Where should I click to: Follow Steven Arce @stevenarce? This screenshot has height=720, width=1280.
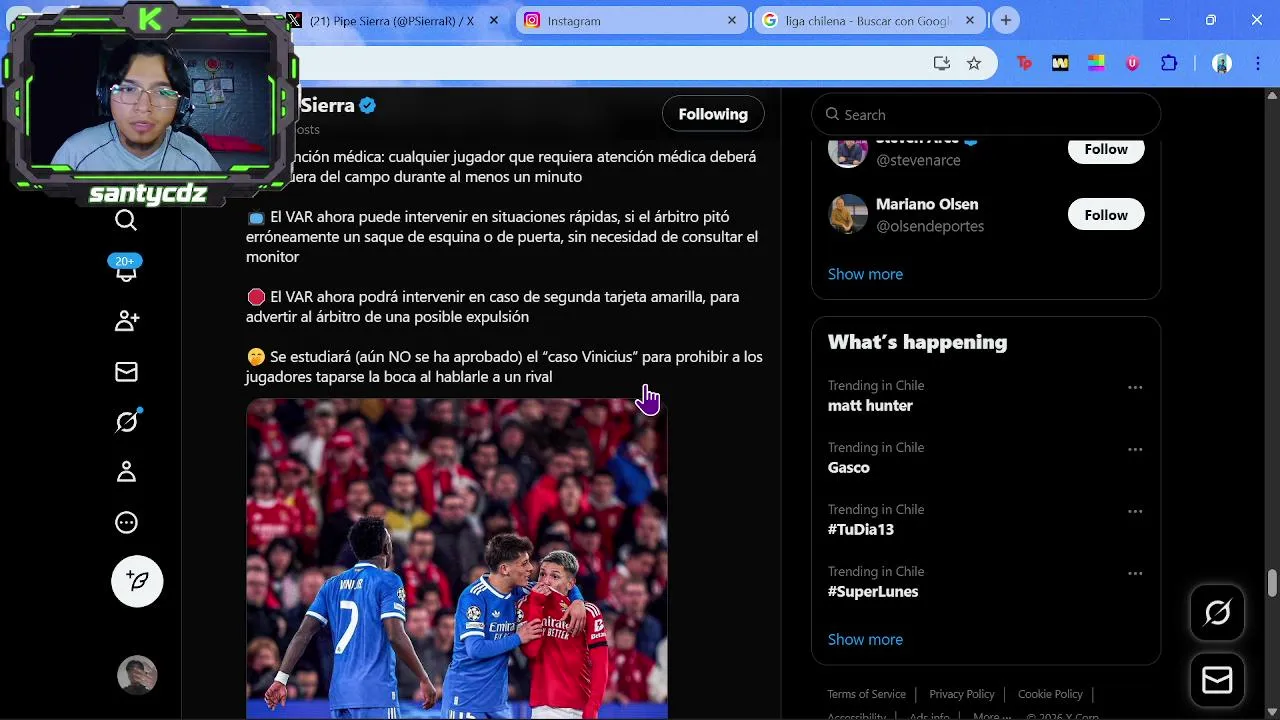(x=1106, y=149)
